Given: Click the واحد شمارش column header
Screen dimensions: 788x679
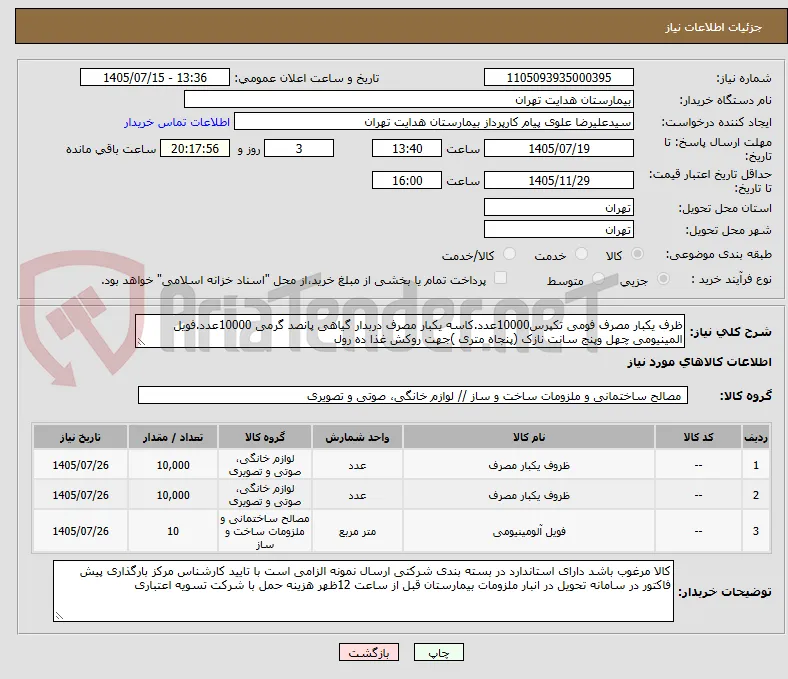Looking at the screenshot, I should point(357,437).
